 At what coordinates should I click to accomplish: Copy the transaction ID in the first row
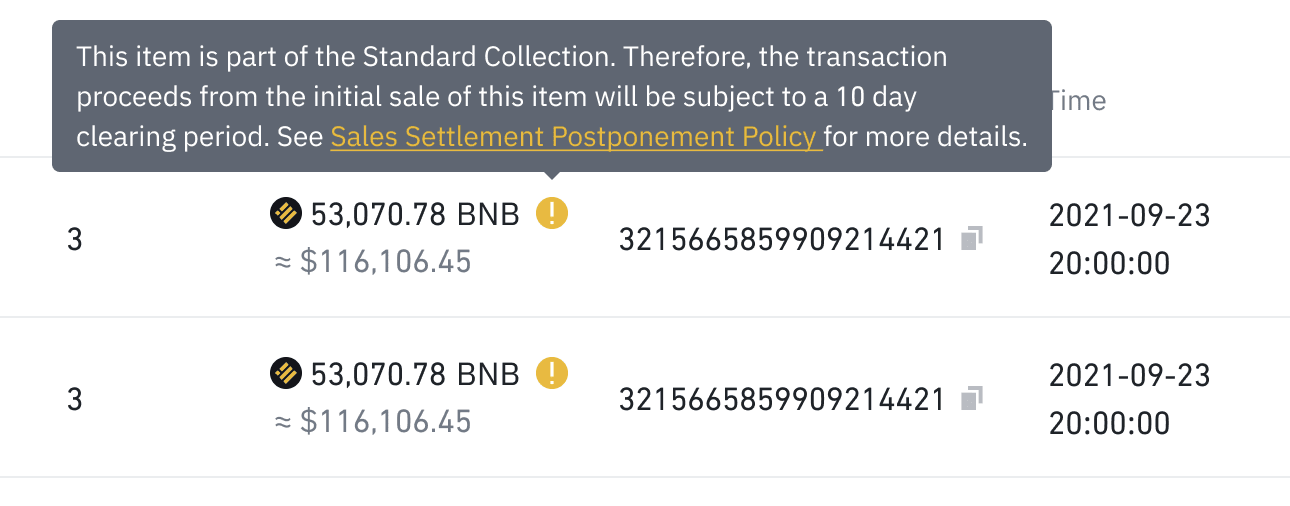pos(972,238)
